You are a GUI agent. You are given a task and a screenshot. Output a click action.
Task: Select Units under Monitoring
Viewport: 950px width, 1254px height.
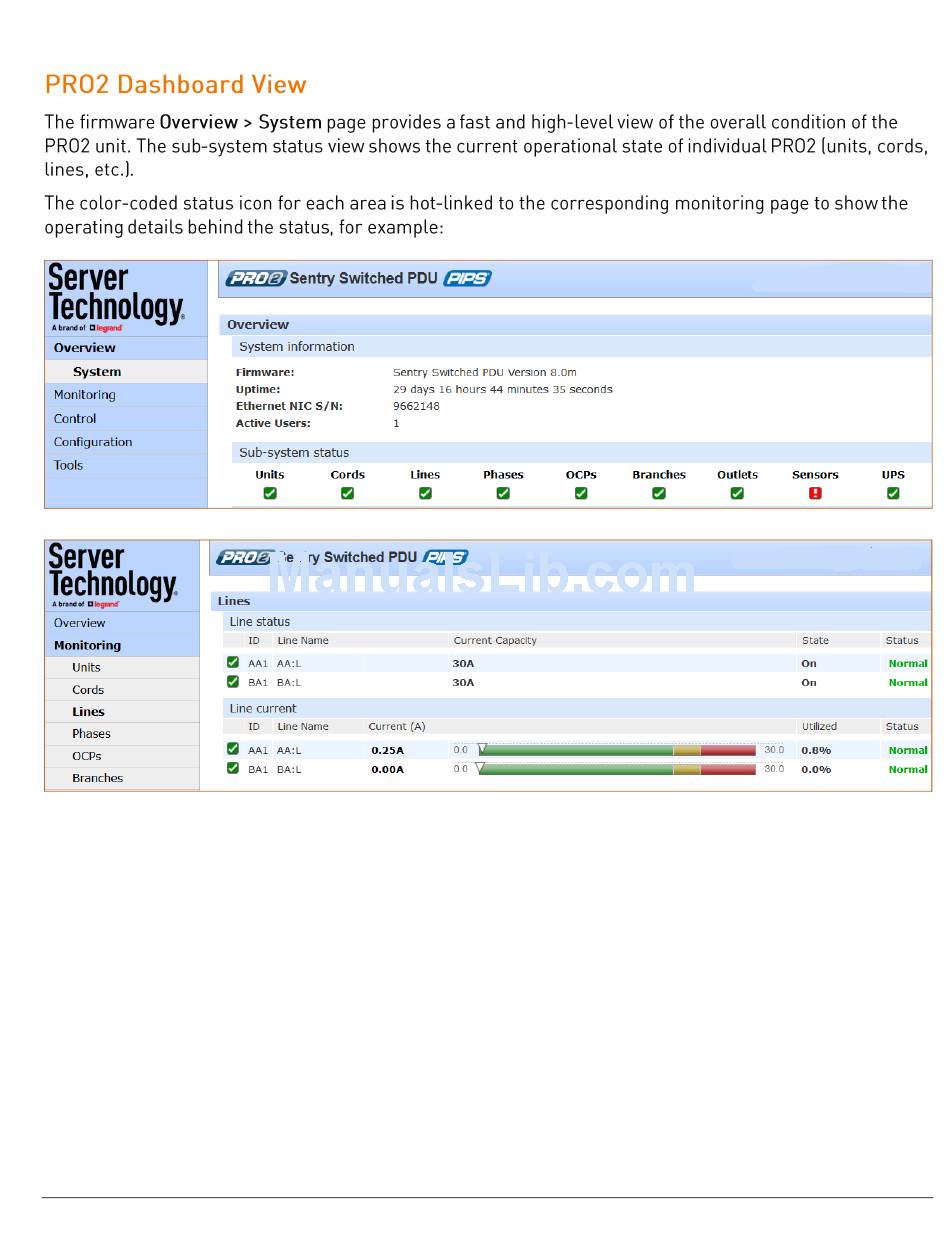pyautogui.click(x=122, y=667)
